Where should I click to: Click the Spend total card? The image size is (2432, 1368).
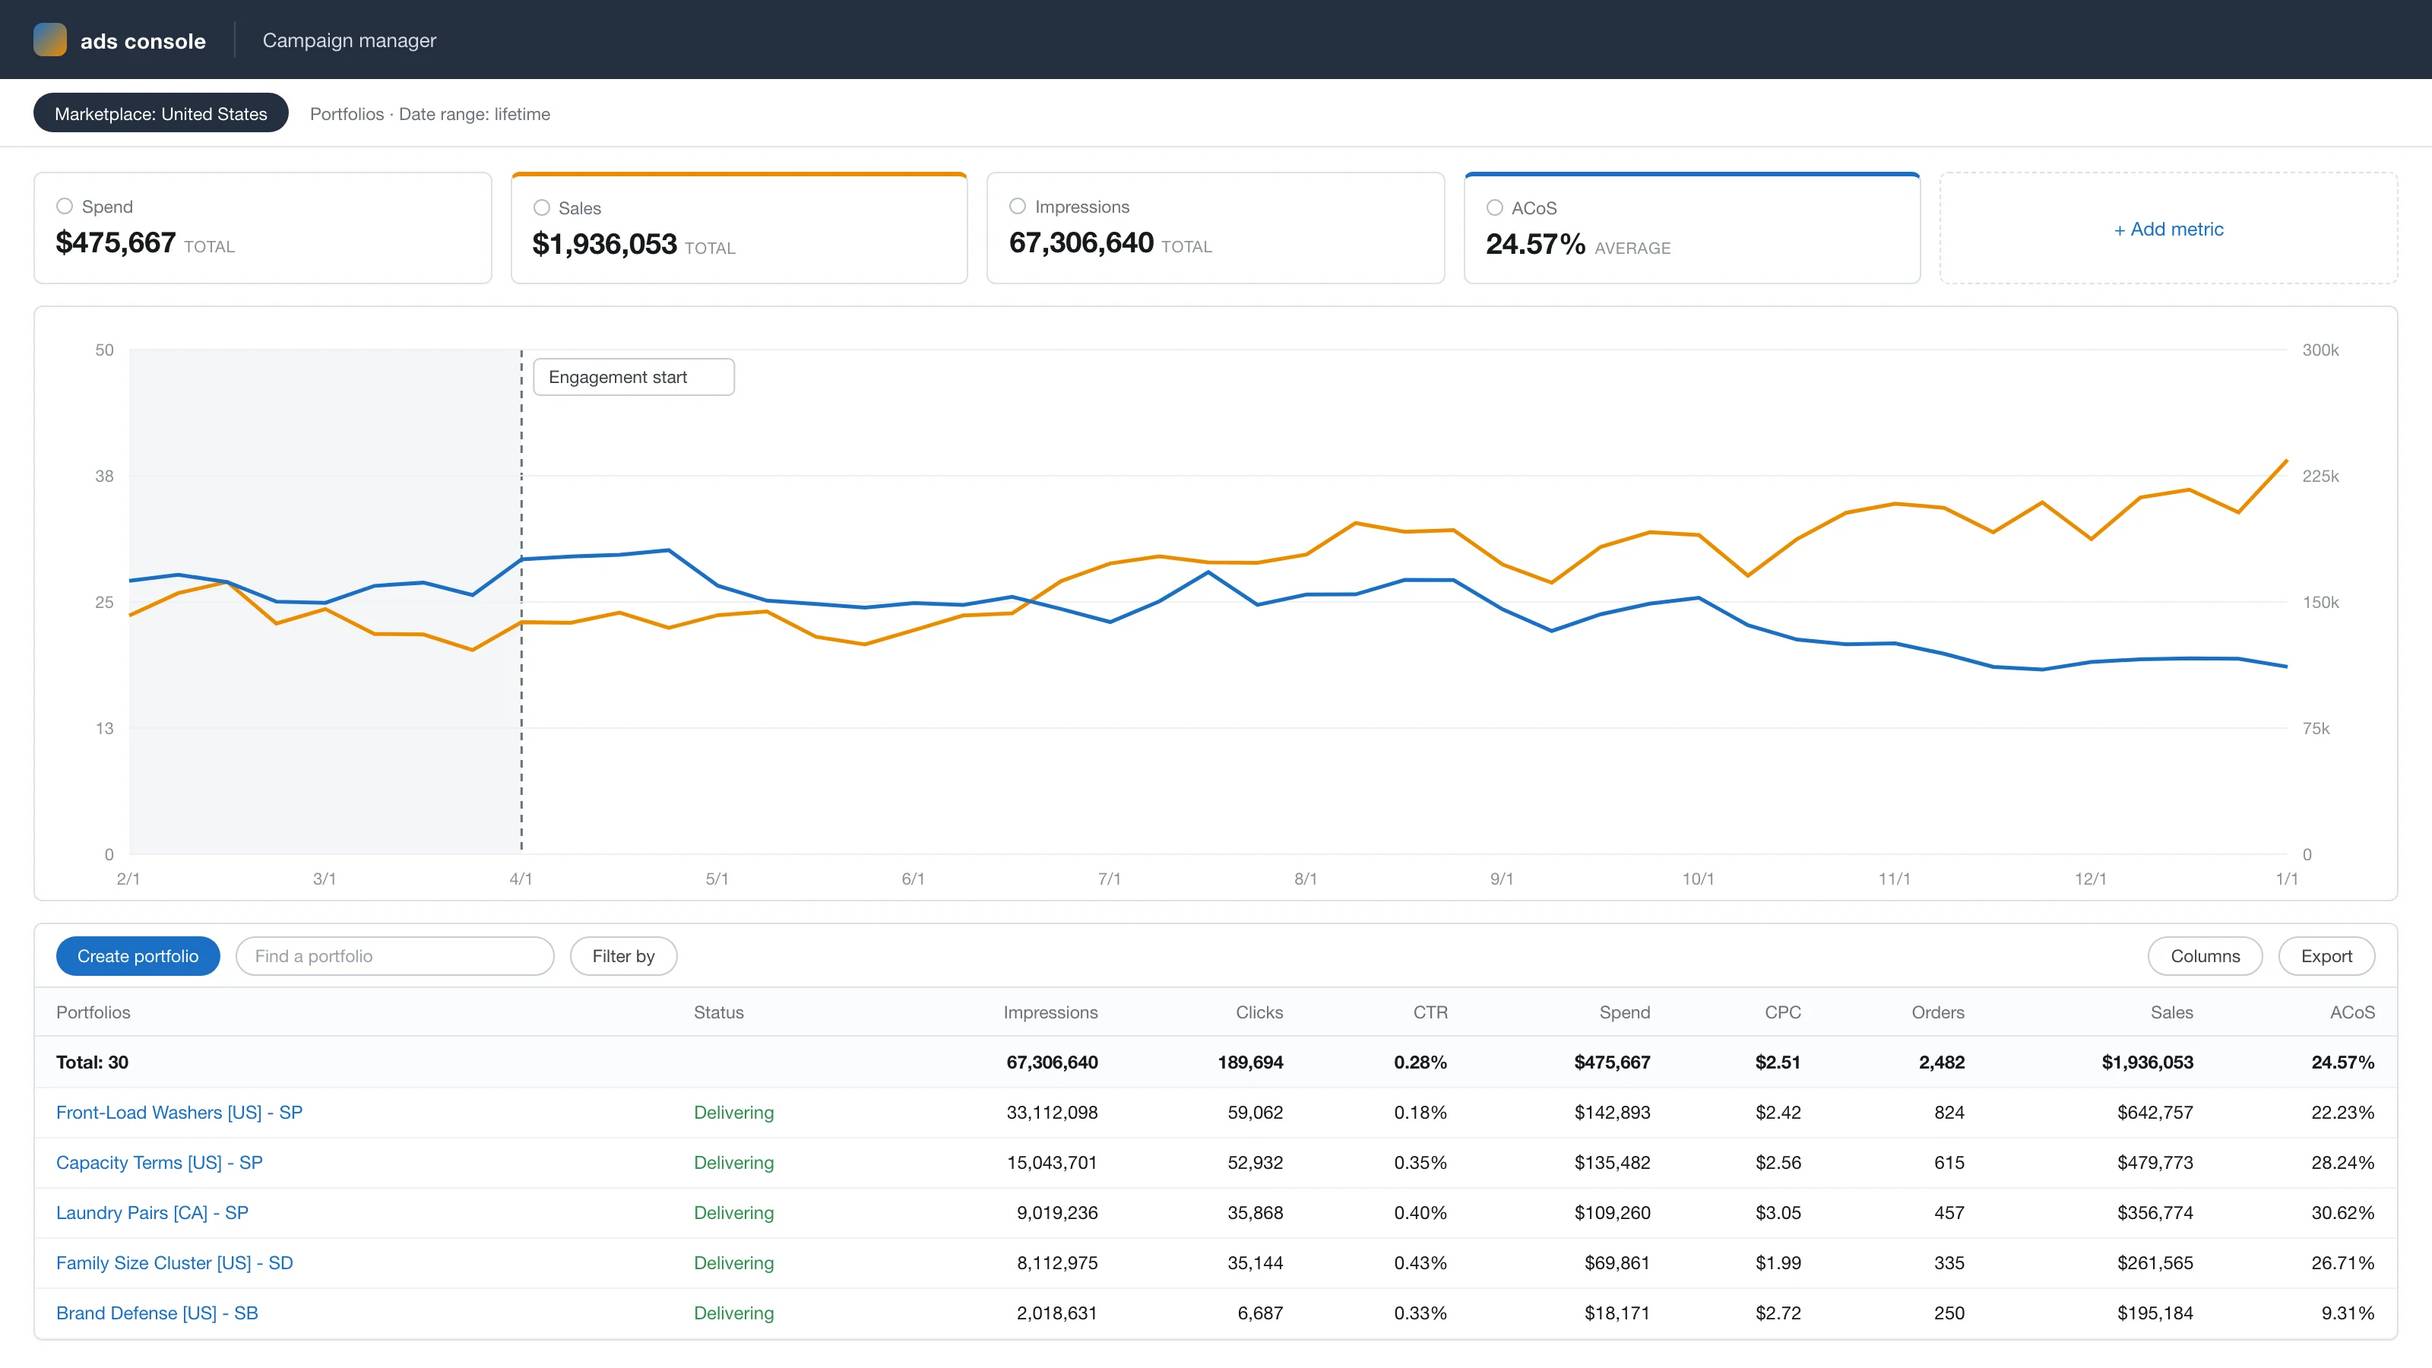point(263,228)
